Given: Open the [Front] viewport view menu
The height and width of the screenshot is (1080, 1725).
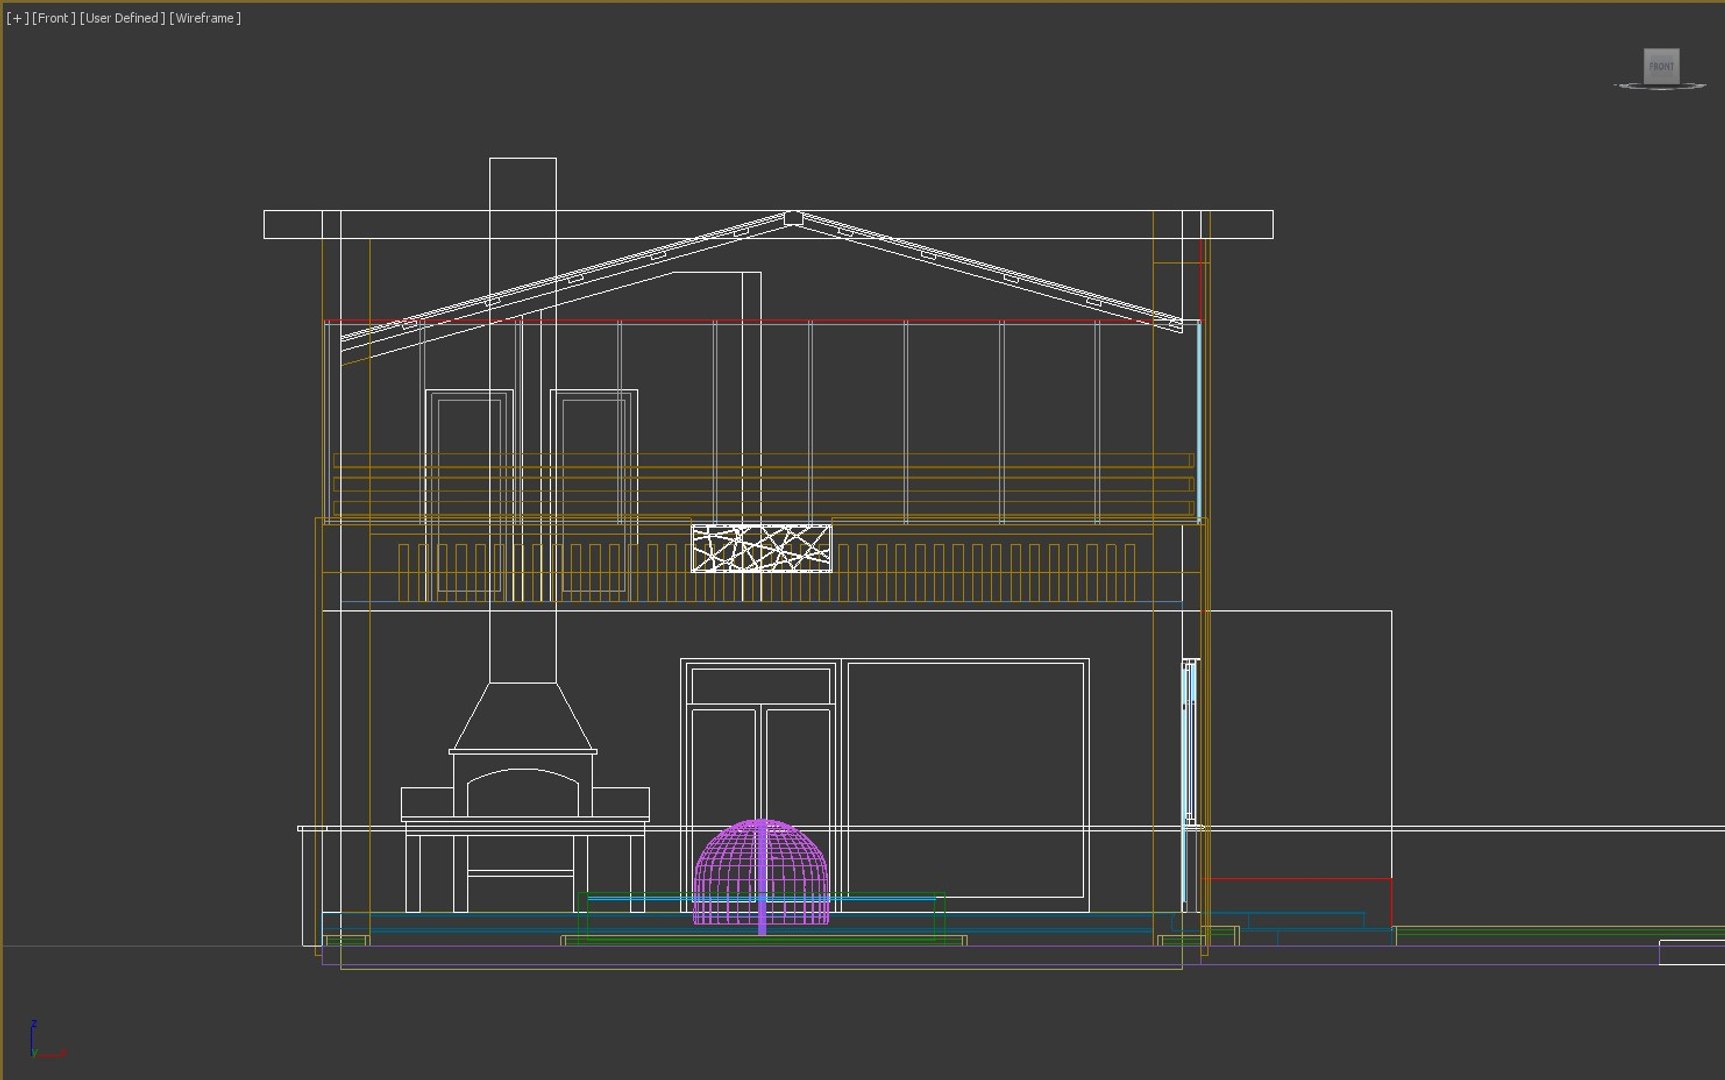Looking at the screenshot, I should point(54,18).
